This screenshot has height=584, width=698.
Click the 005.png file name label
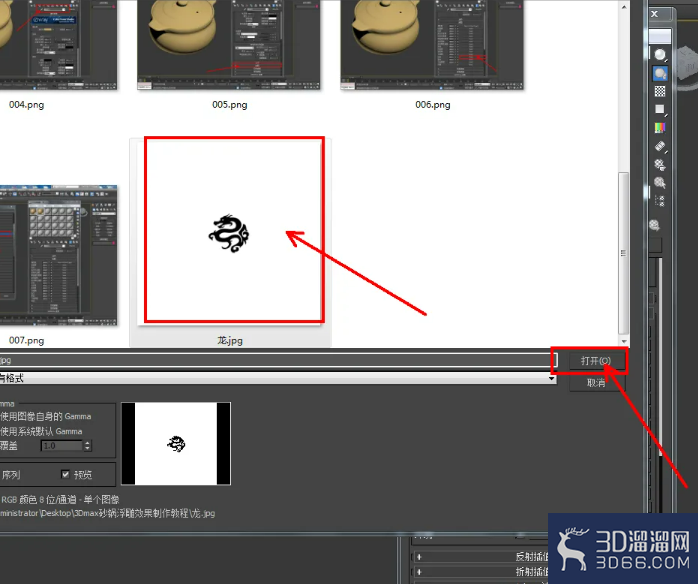(230, 105)
